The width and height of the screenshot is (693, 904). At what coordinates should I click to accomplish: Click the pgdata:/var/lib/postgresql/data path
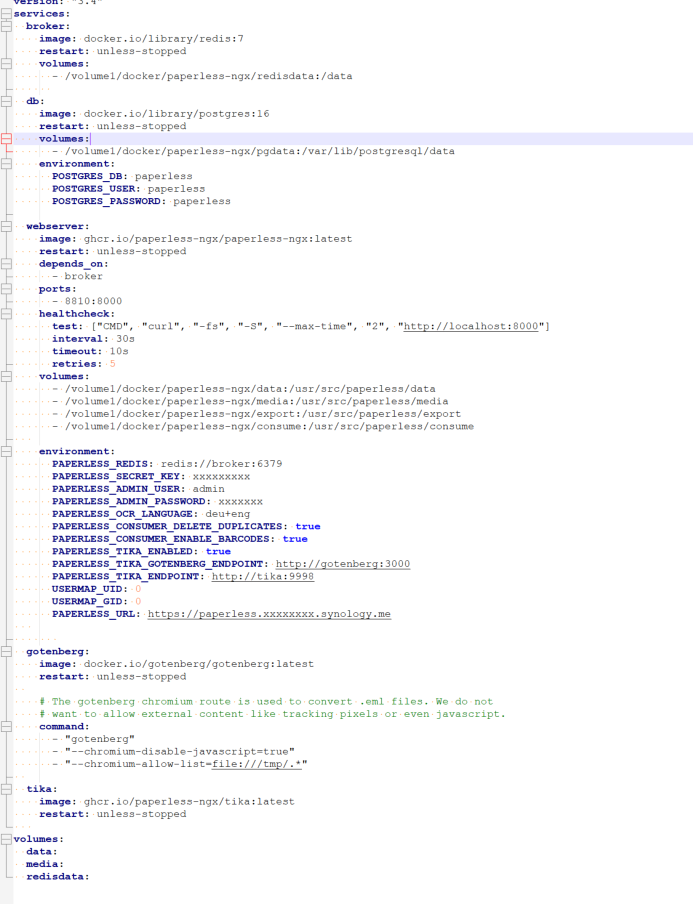(x=259, y=151)
